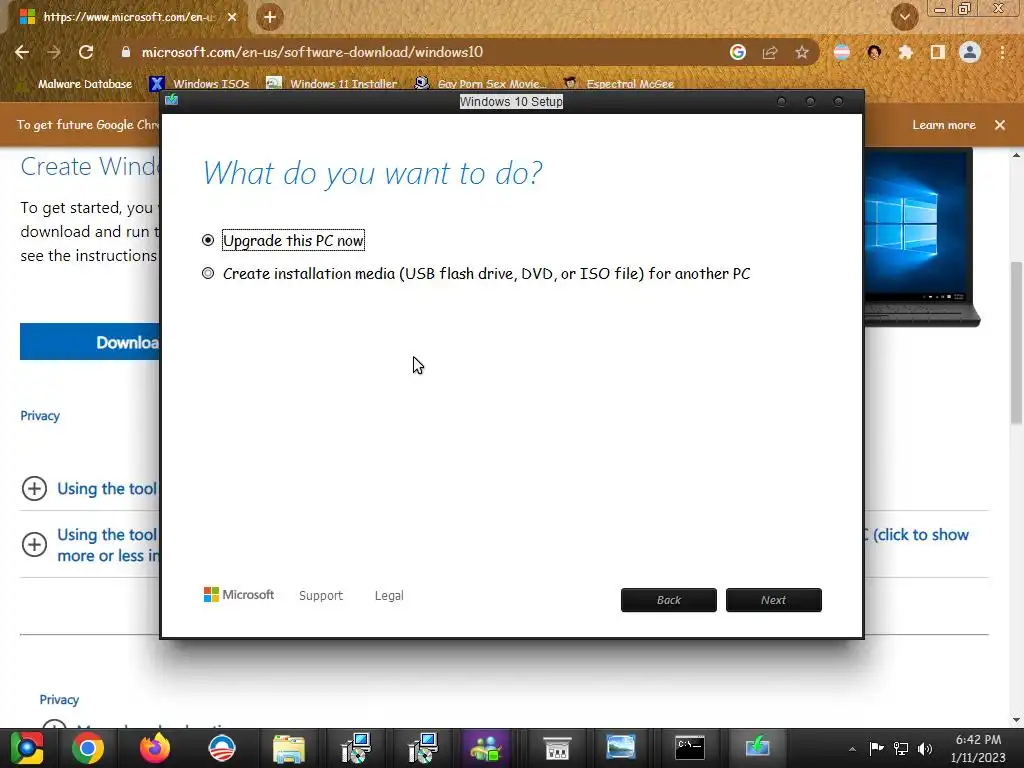Choose the 'Create installation media' radio option

(x=208, y=273)
